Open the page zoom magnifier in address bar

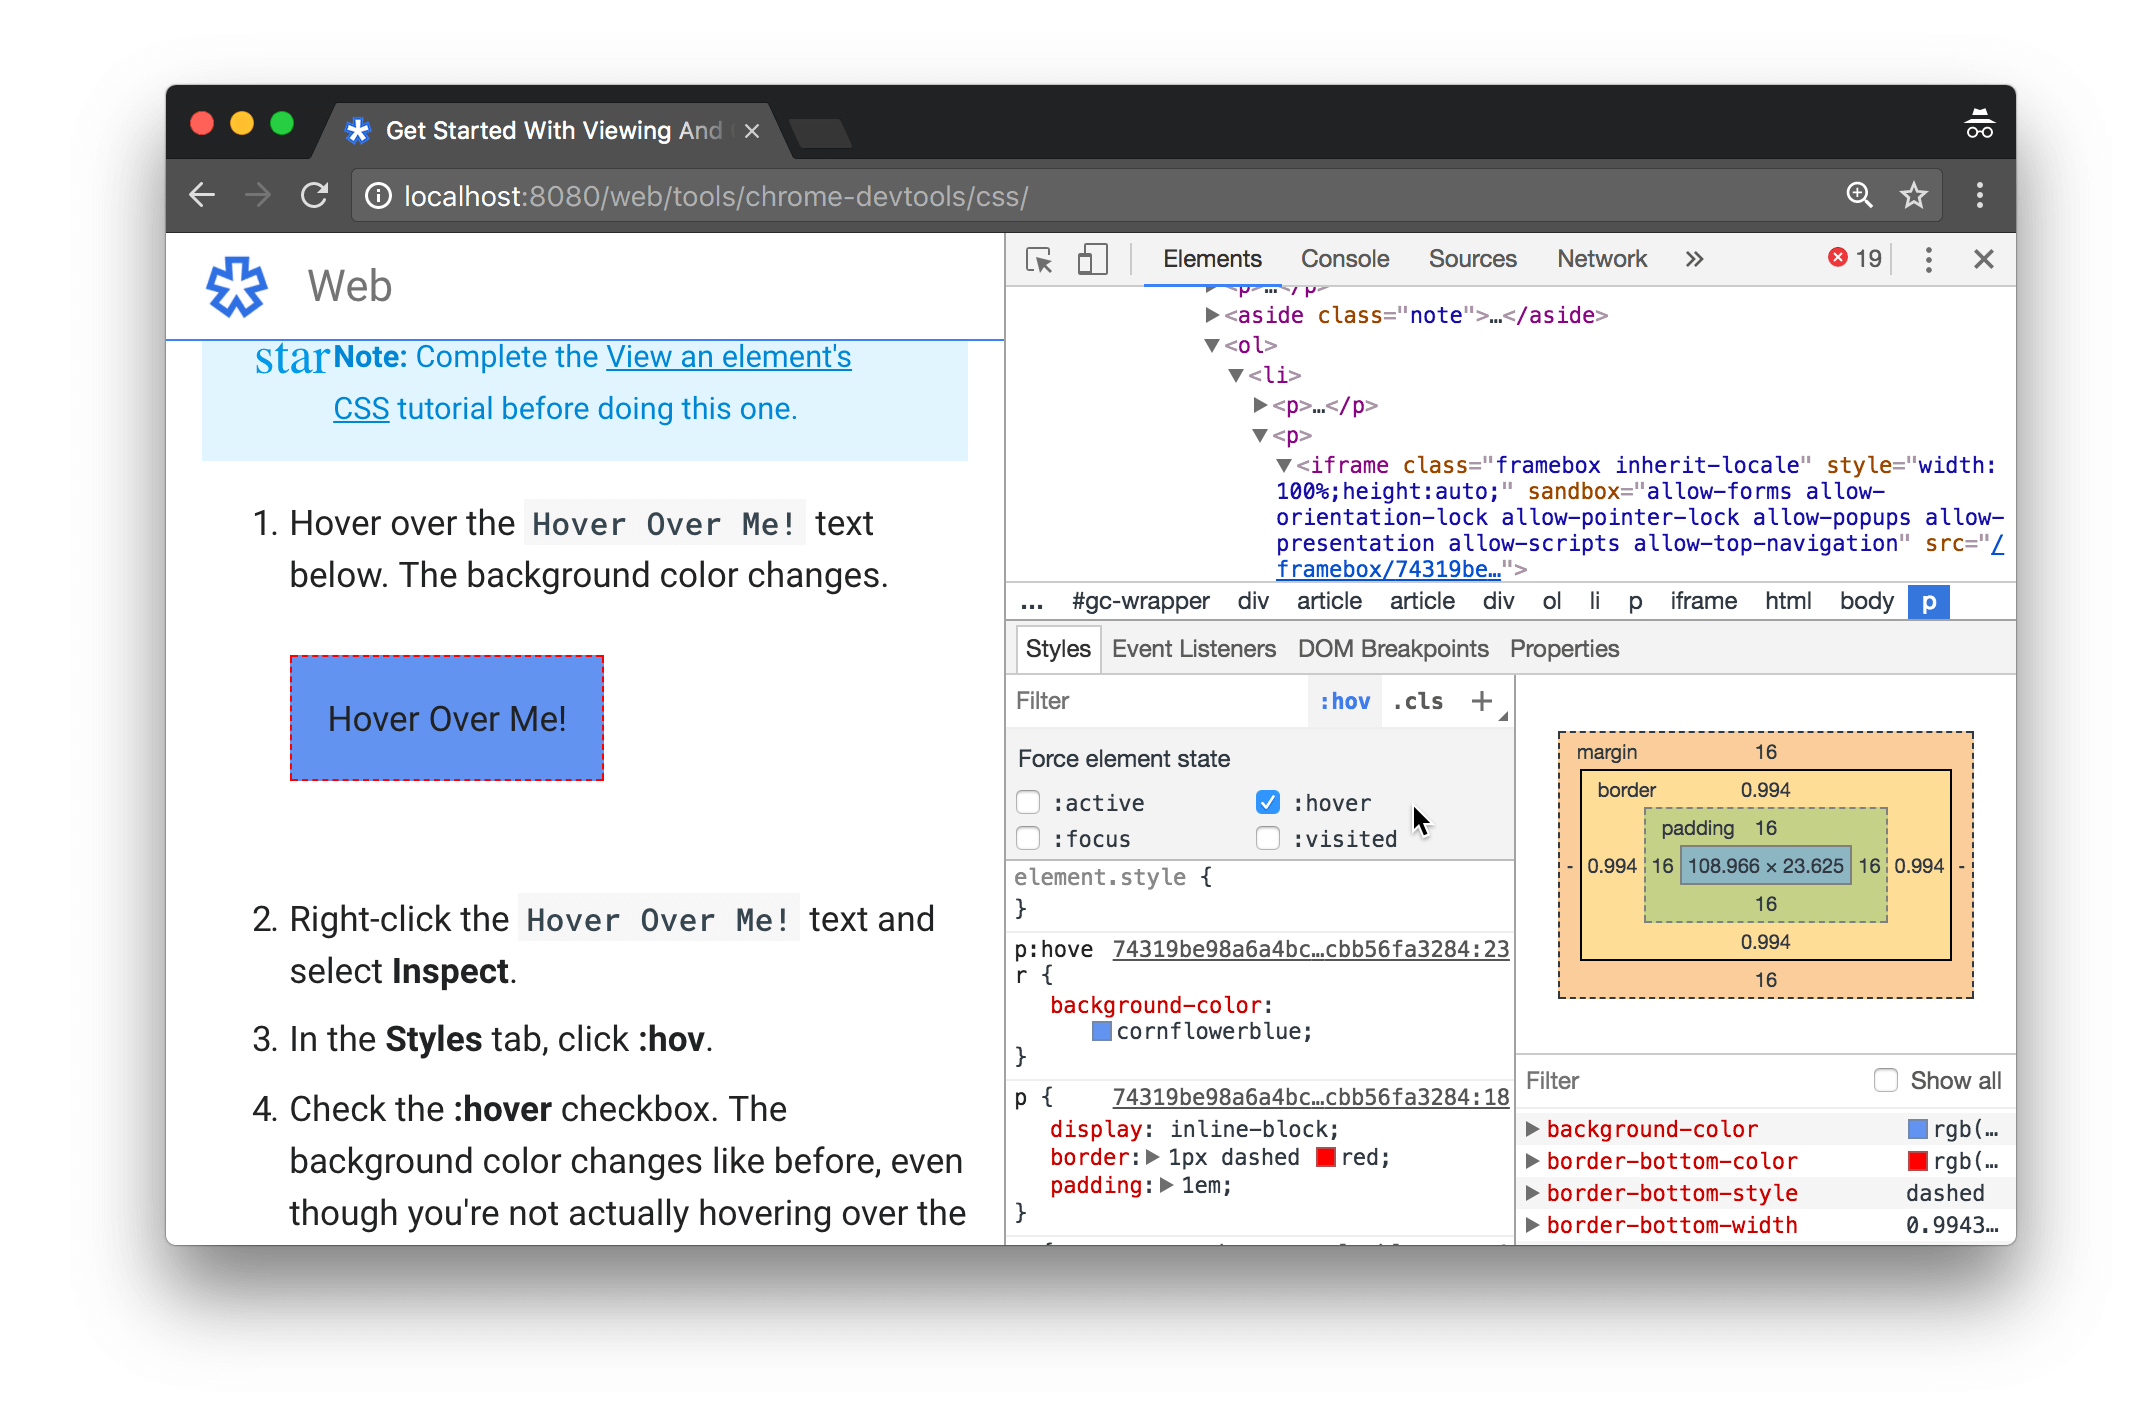pos(1858,195)
